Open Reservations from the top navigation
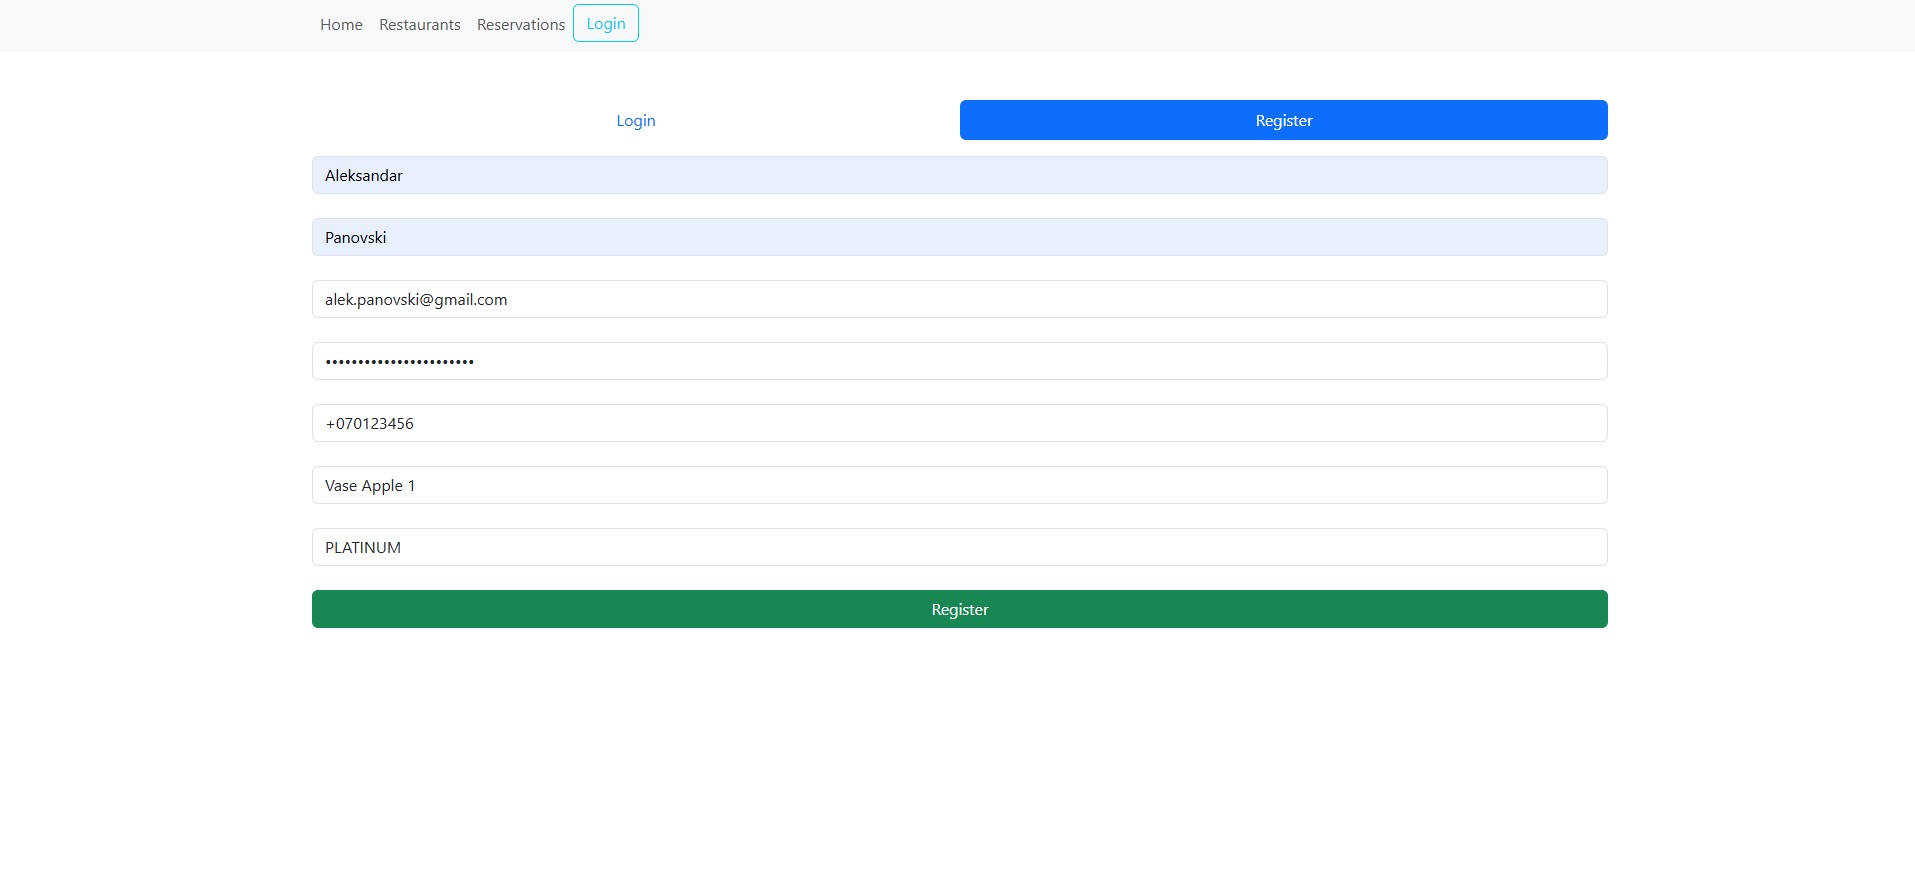1915x895 pixels. [x=520, y=25]
